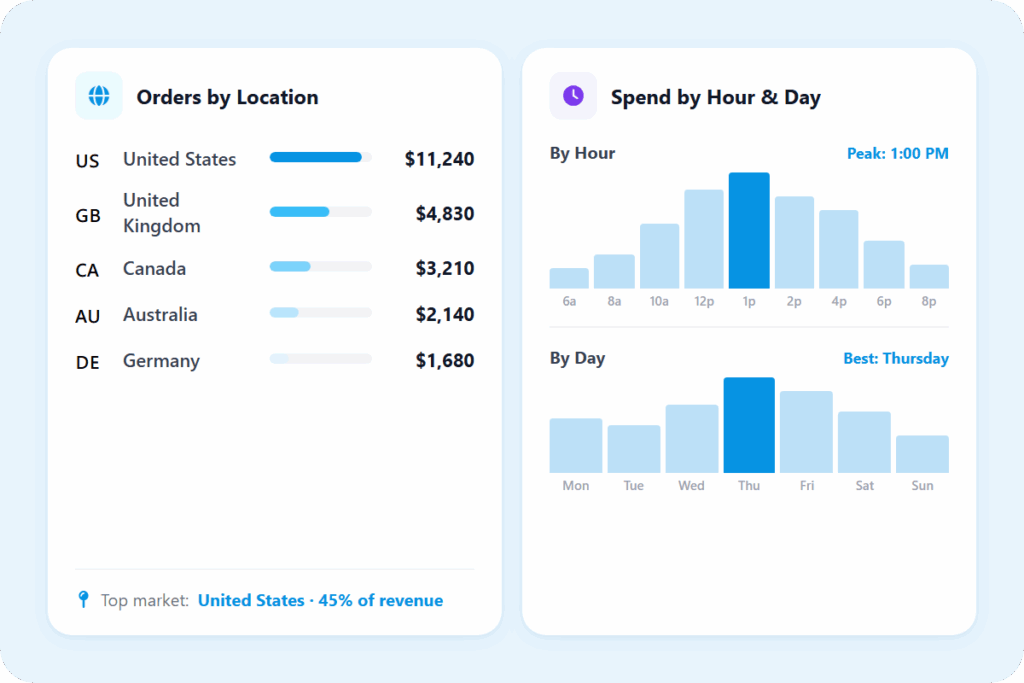This screenshot has height=683, width=1024.
Task: Select the 12p bar in hourly chart
Action: pyautogui.click(x=704, y=240)
